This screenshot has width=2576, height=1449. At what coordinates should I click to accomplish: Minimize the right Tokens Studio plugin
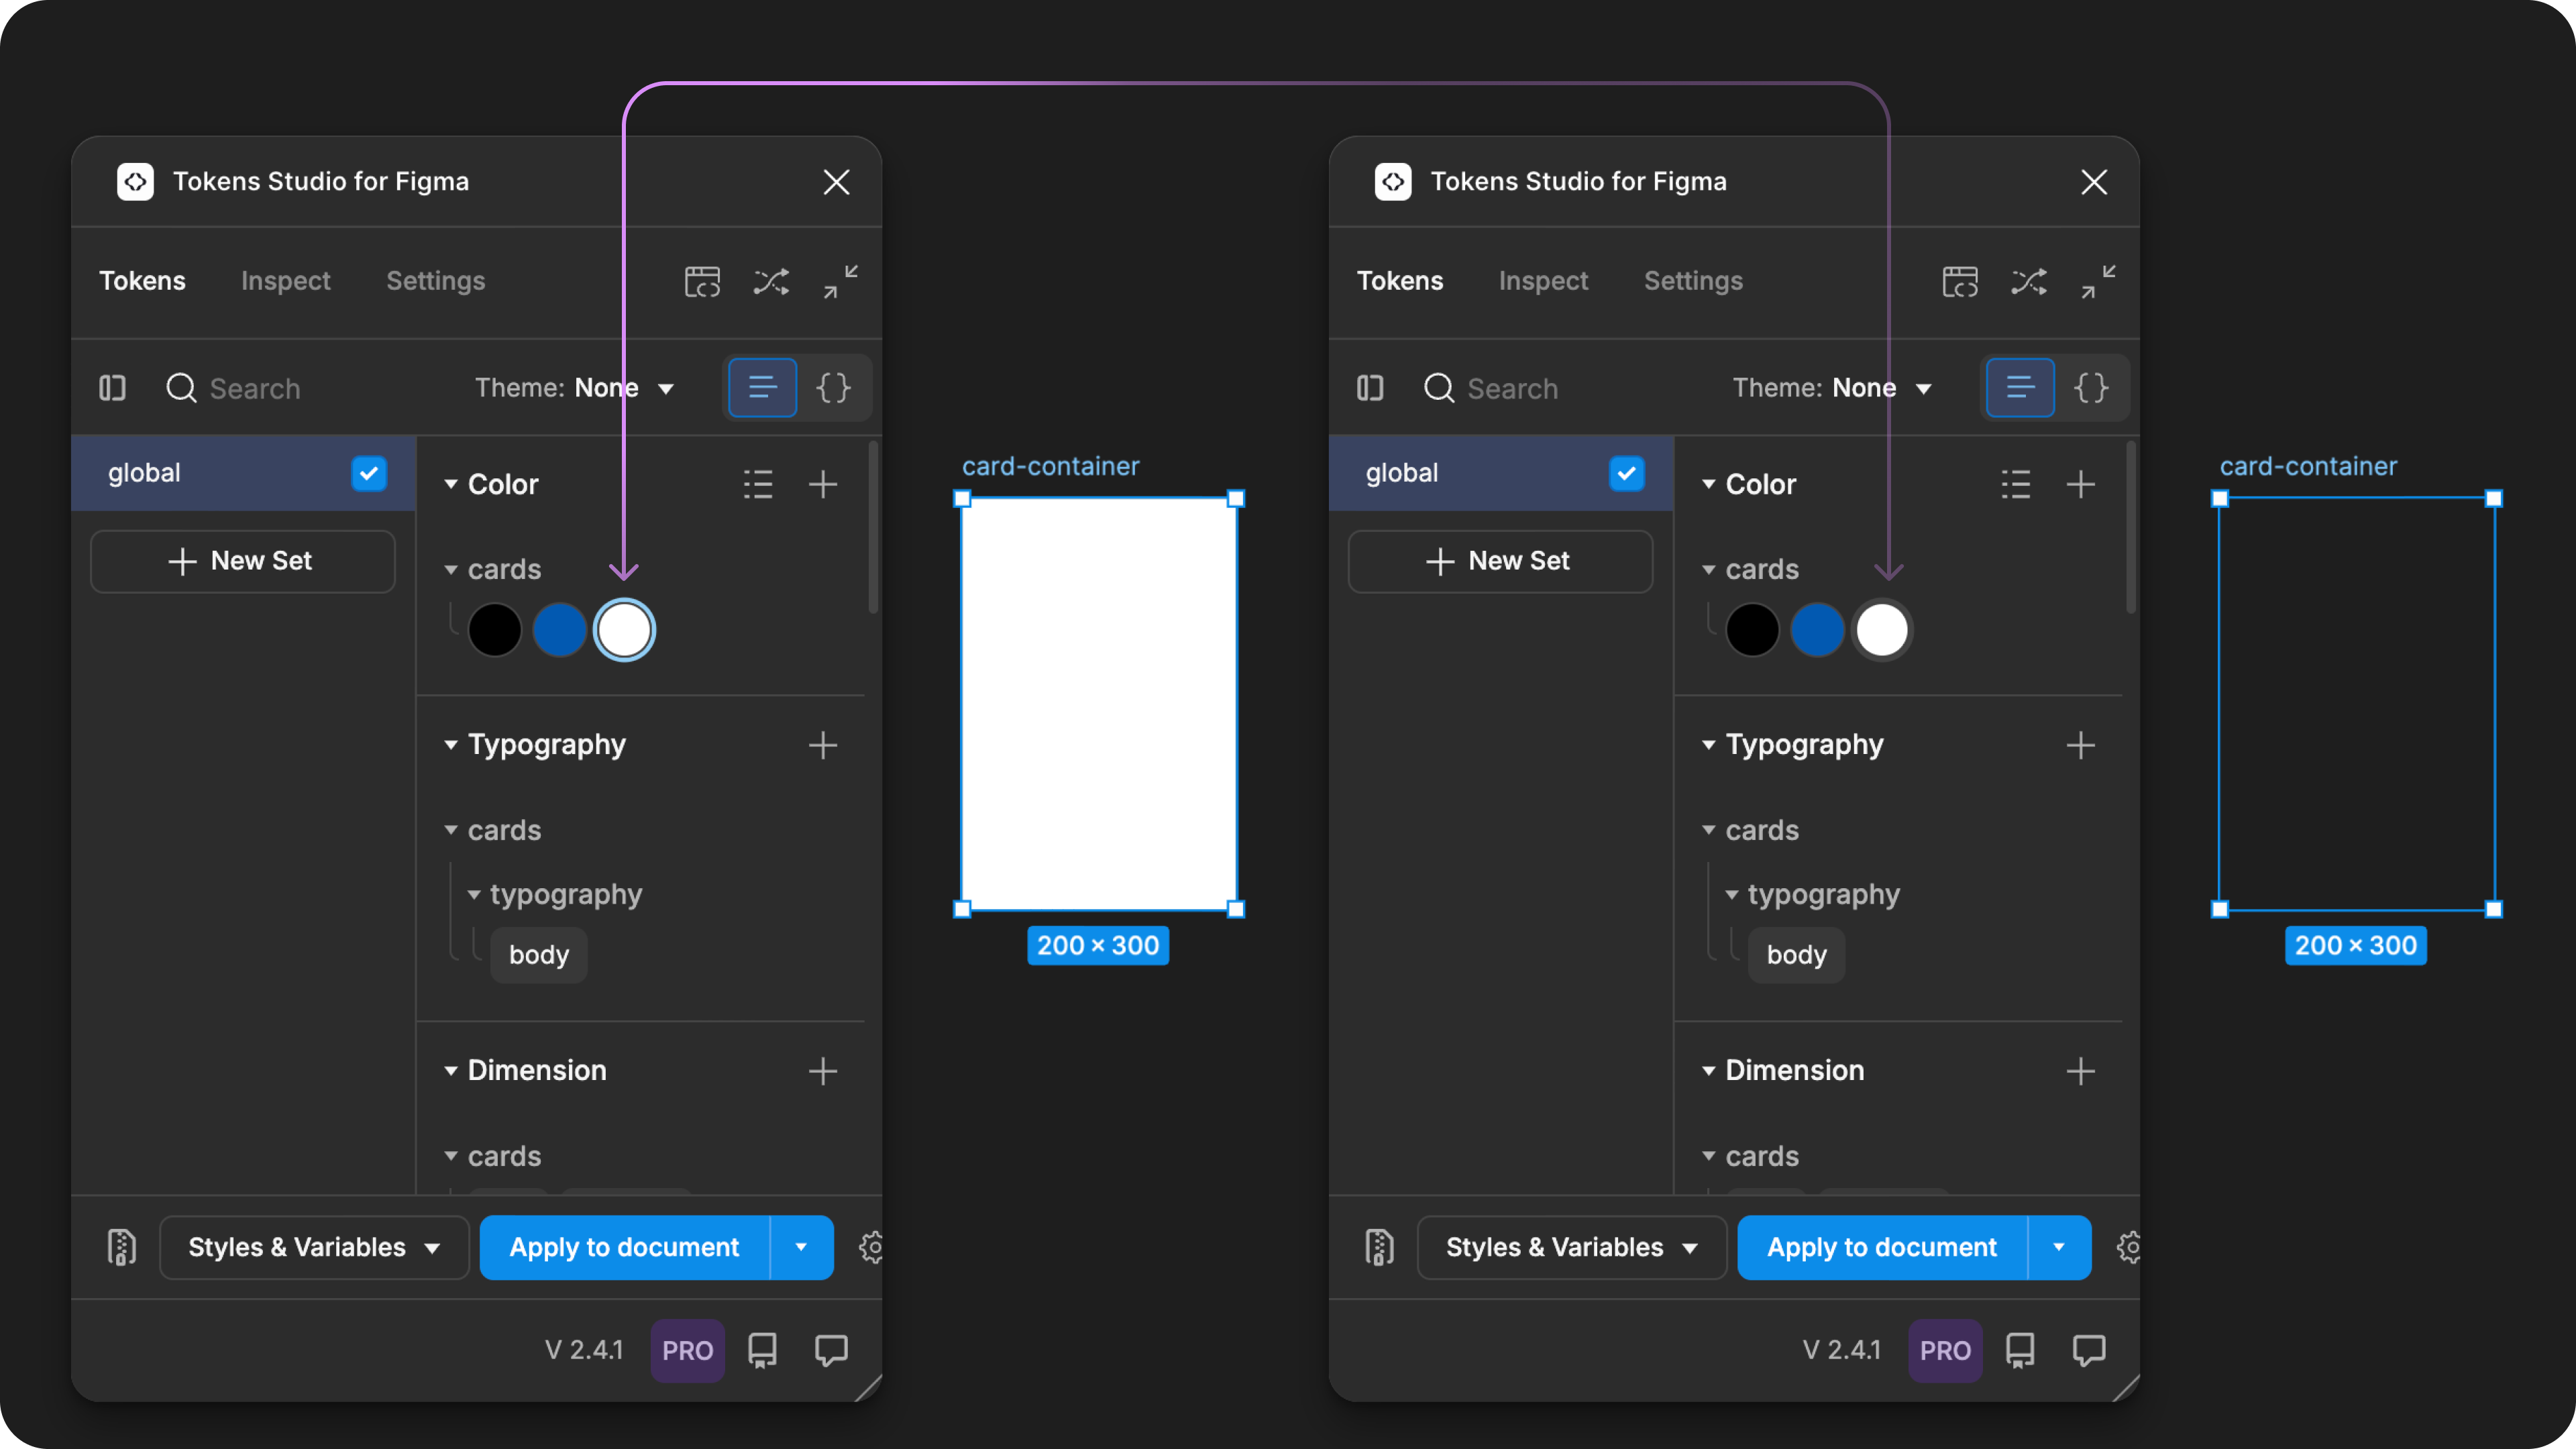pyautogui.click(x=2098, y=281)
